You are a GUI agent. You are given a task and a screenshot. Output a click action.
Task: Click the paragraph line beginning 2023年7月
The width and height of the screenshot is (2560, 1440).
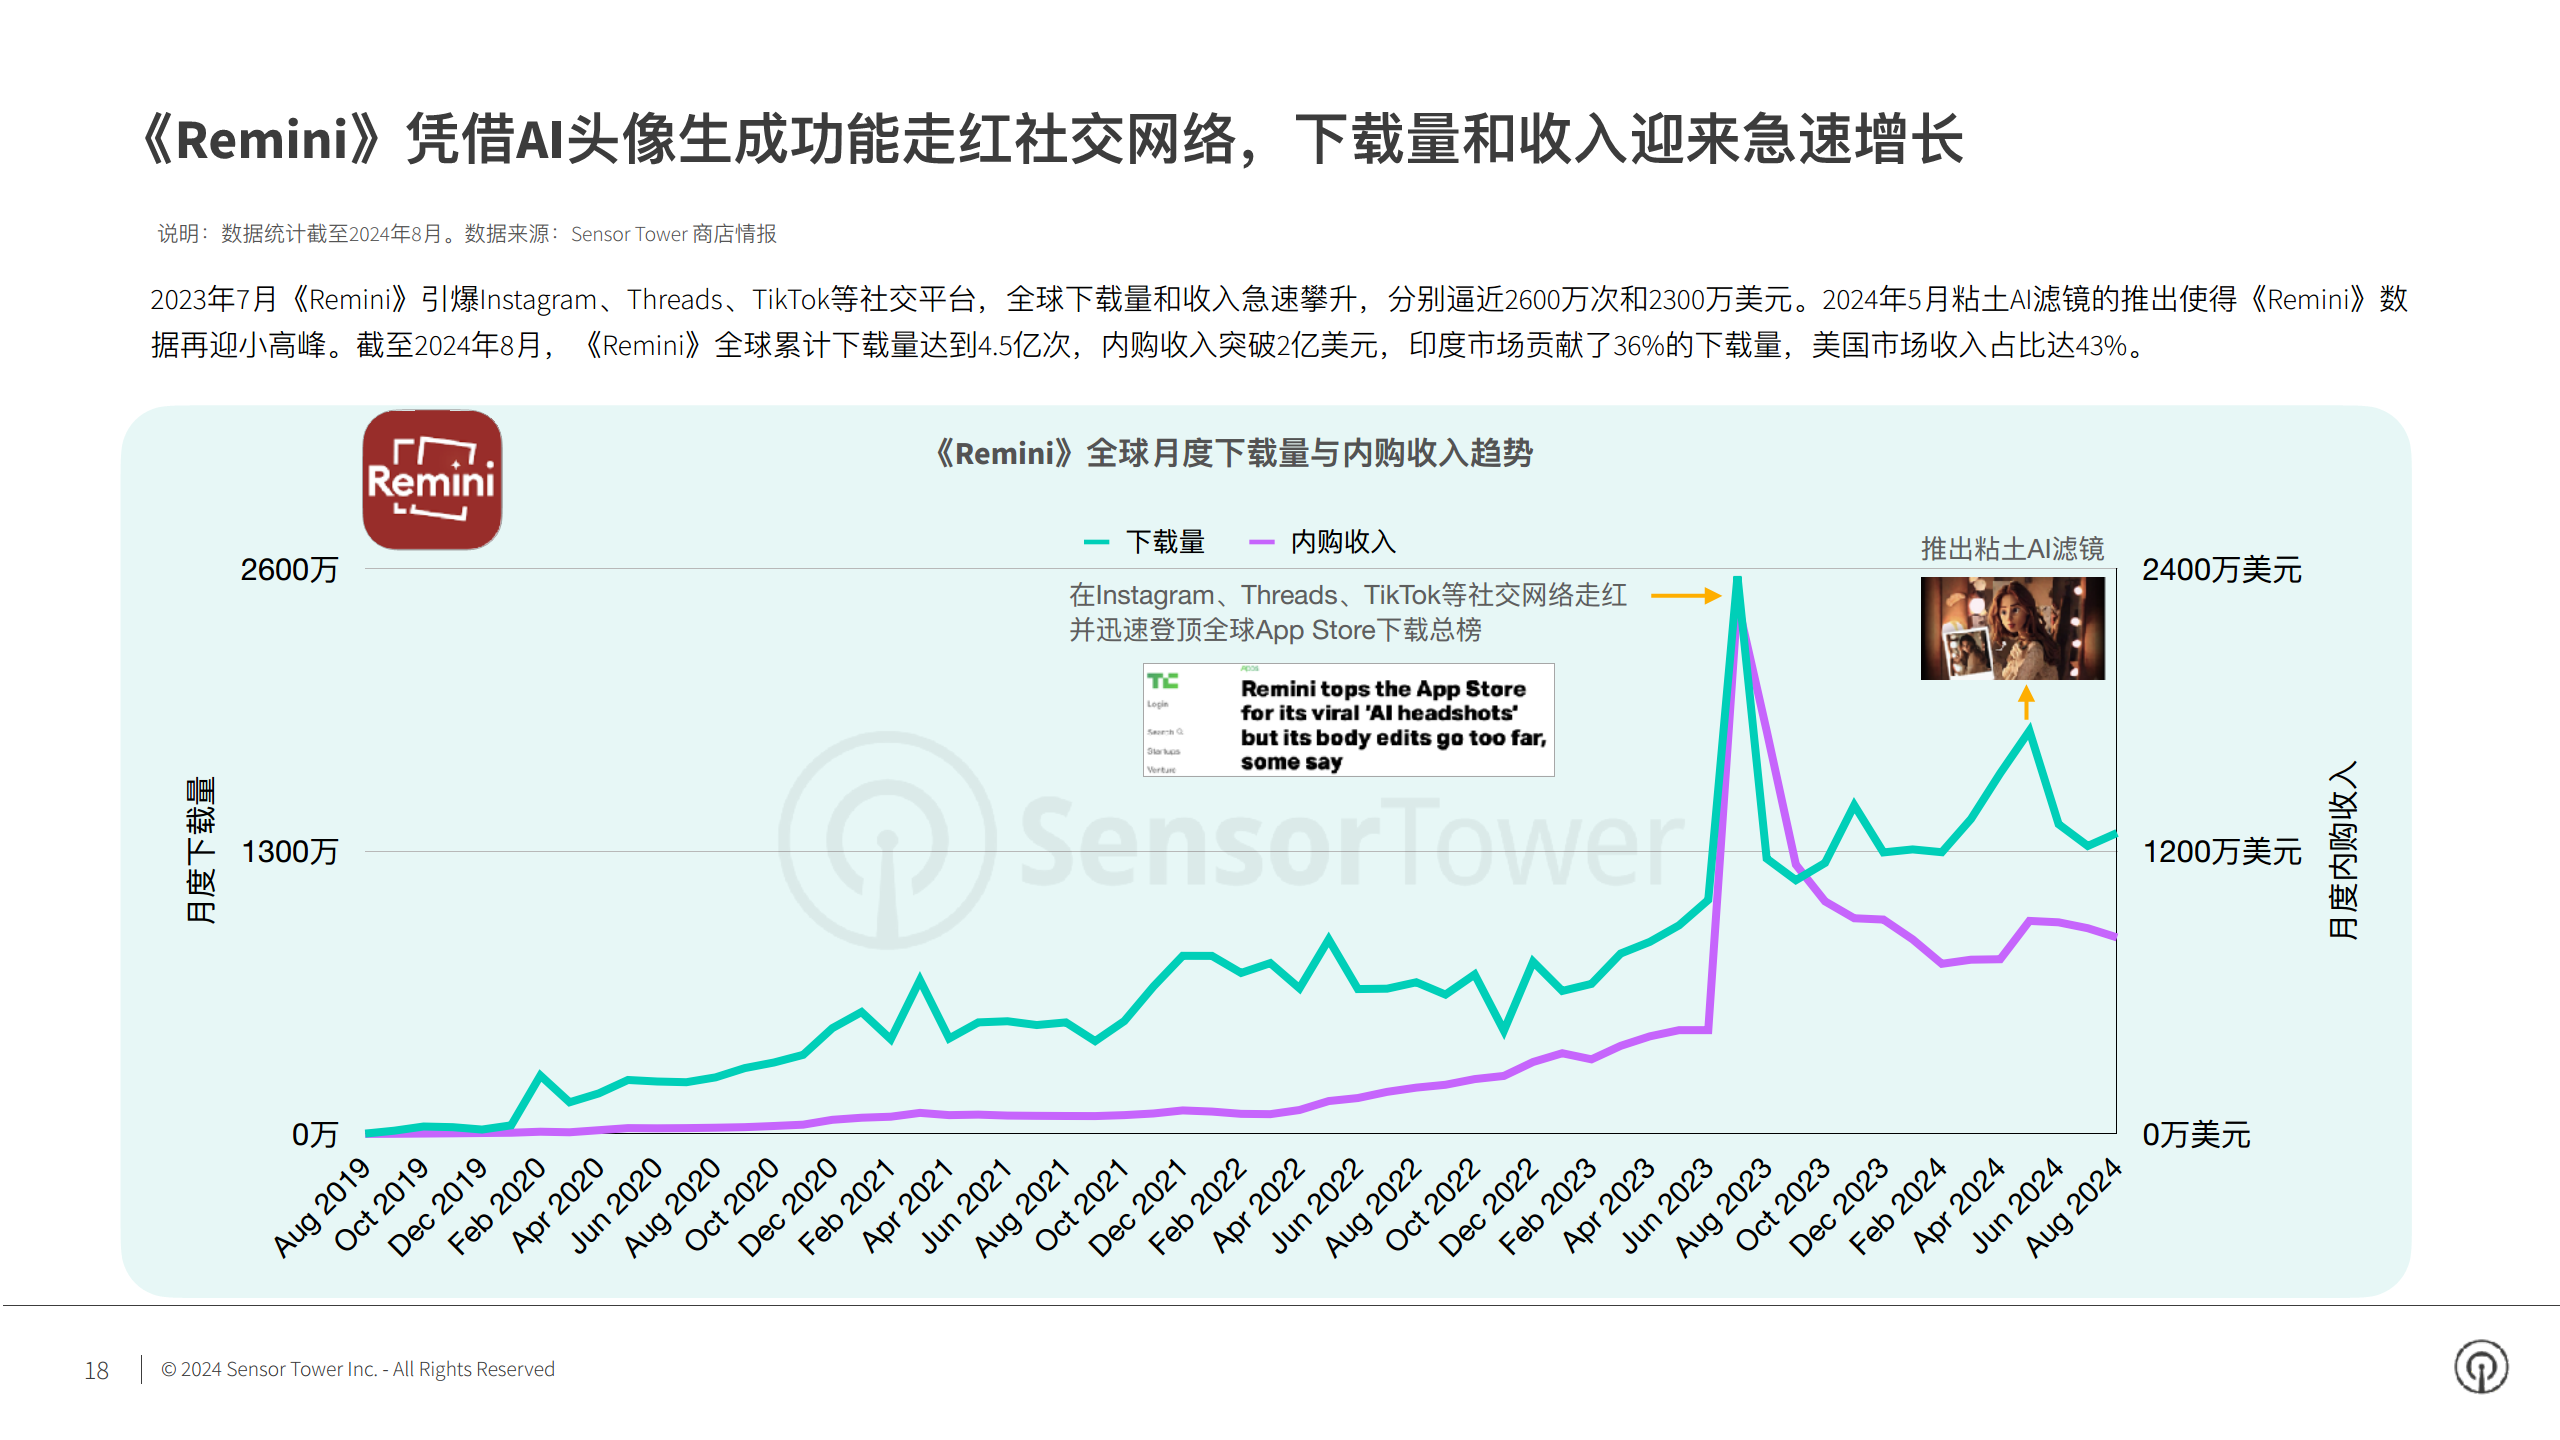pyautogui.click(x=1278, y=299)
